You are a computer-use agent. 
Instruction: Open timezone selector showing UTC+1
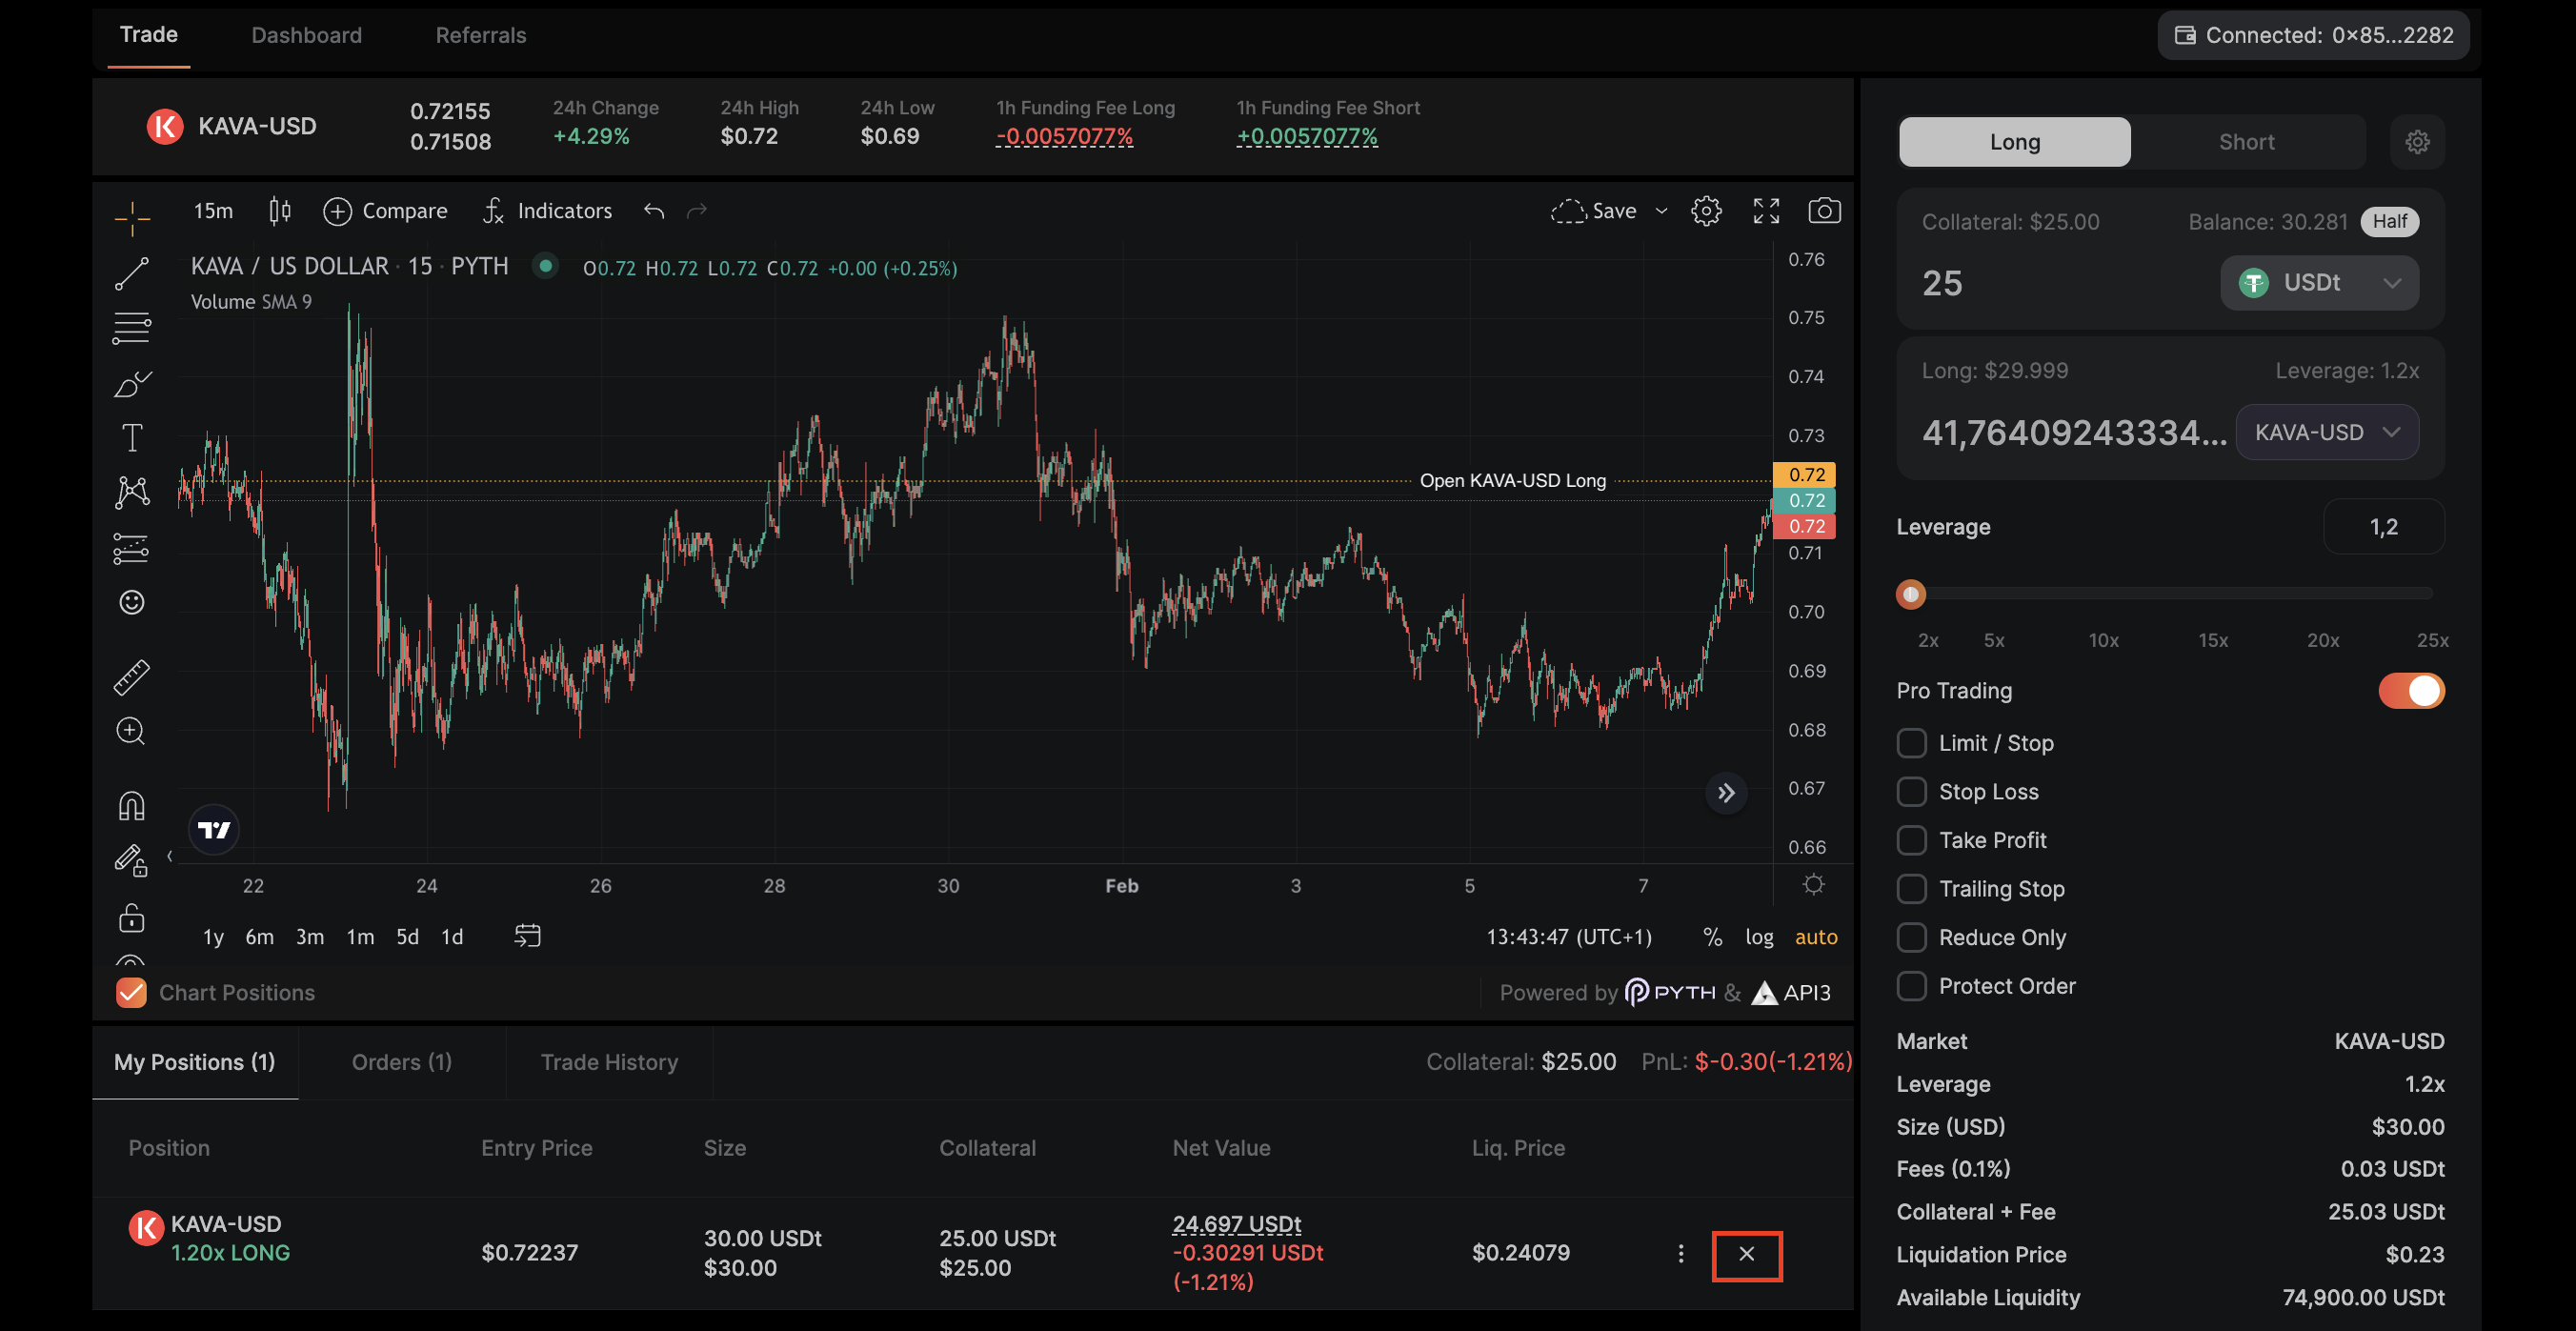point(1568,937)
